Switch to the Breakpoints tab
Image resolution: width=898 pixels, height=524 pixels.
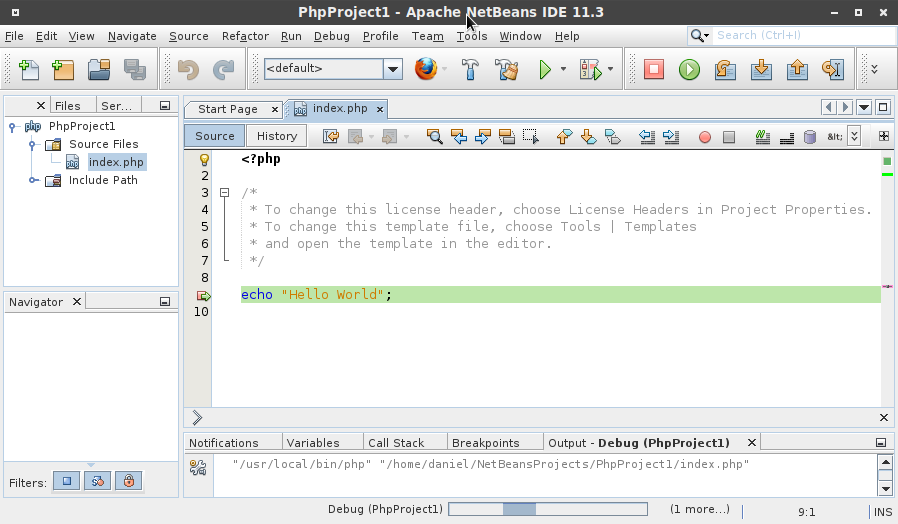[x=485, y=443]
